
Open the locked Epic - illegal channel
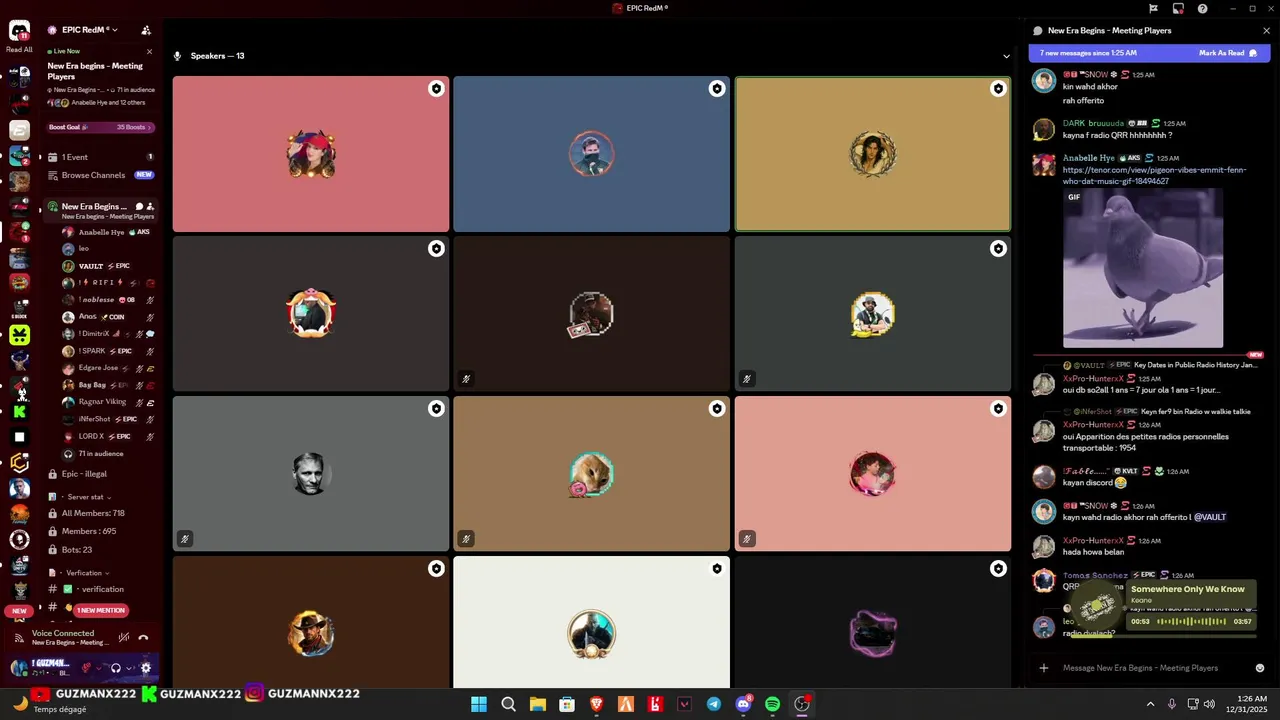pyautogui.click(x=100, y=474)
